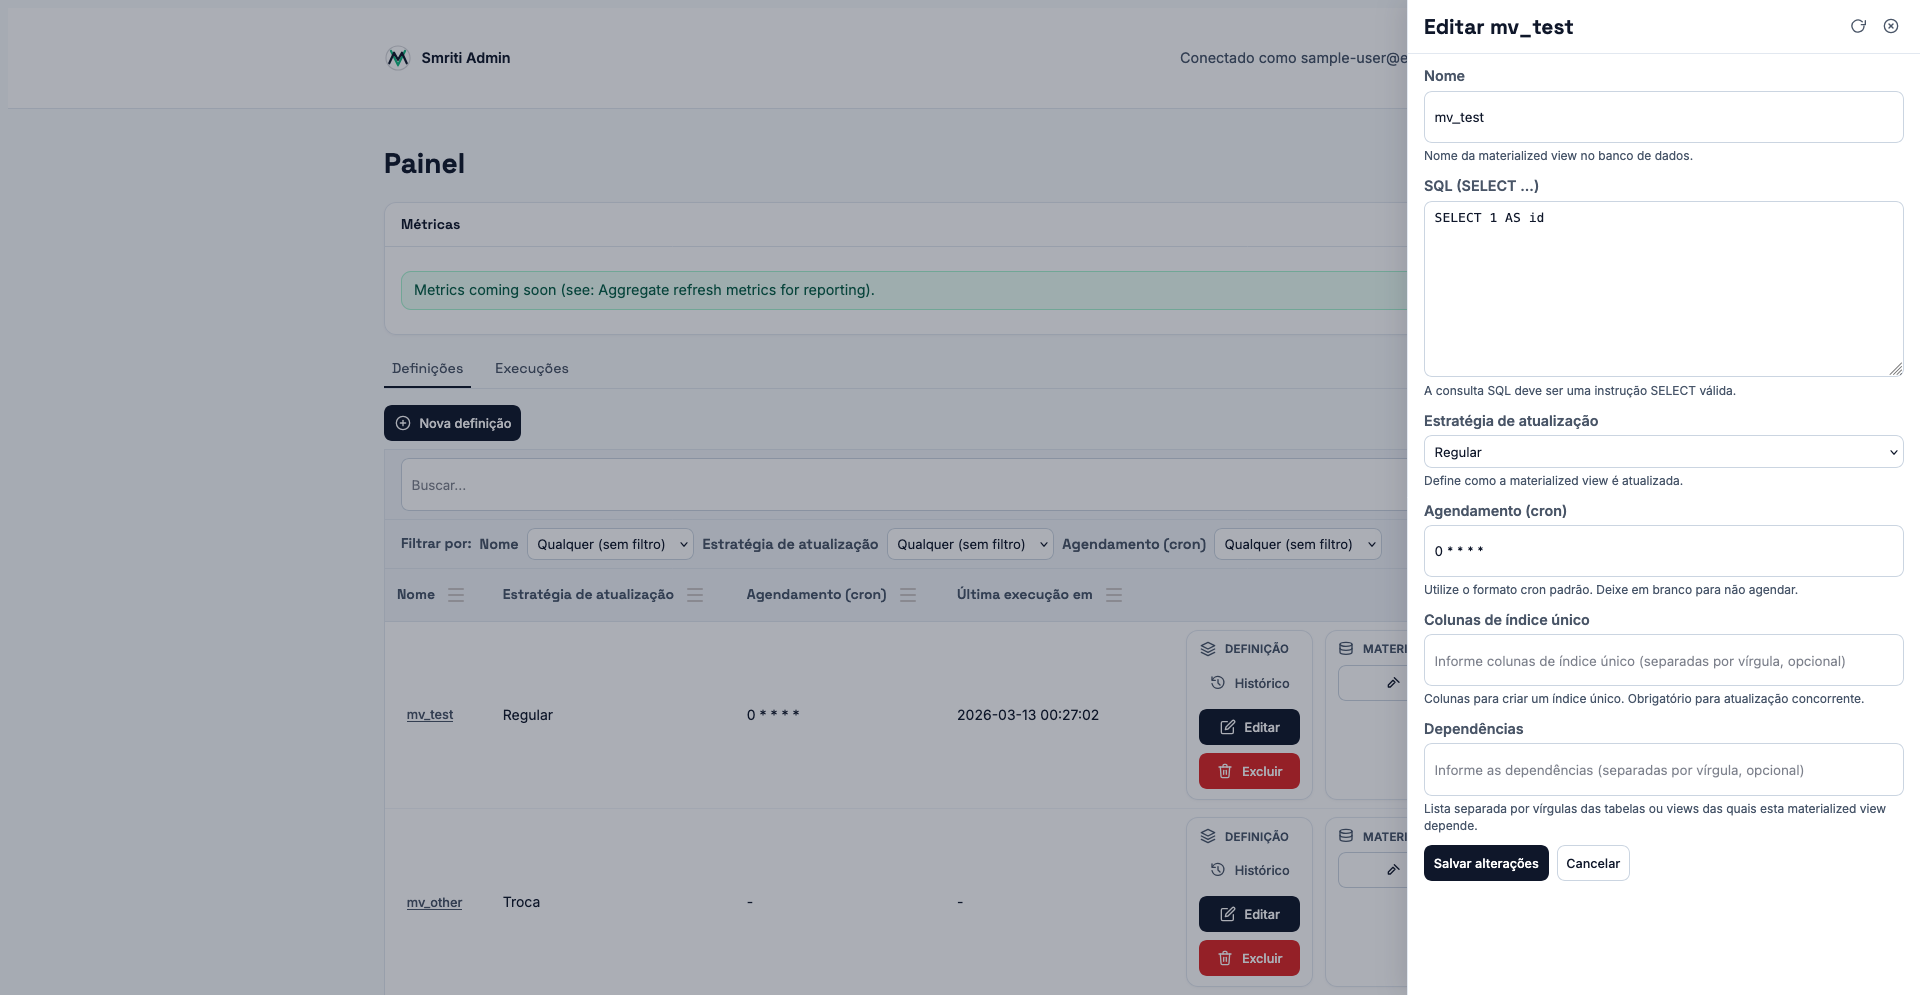Screen dimensions: 1920x995
Task: Open column menu for Agendamento (cron) header
Action: 908,595
